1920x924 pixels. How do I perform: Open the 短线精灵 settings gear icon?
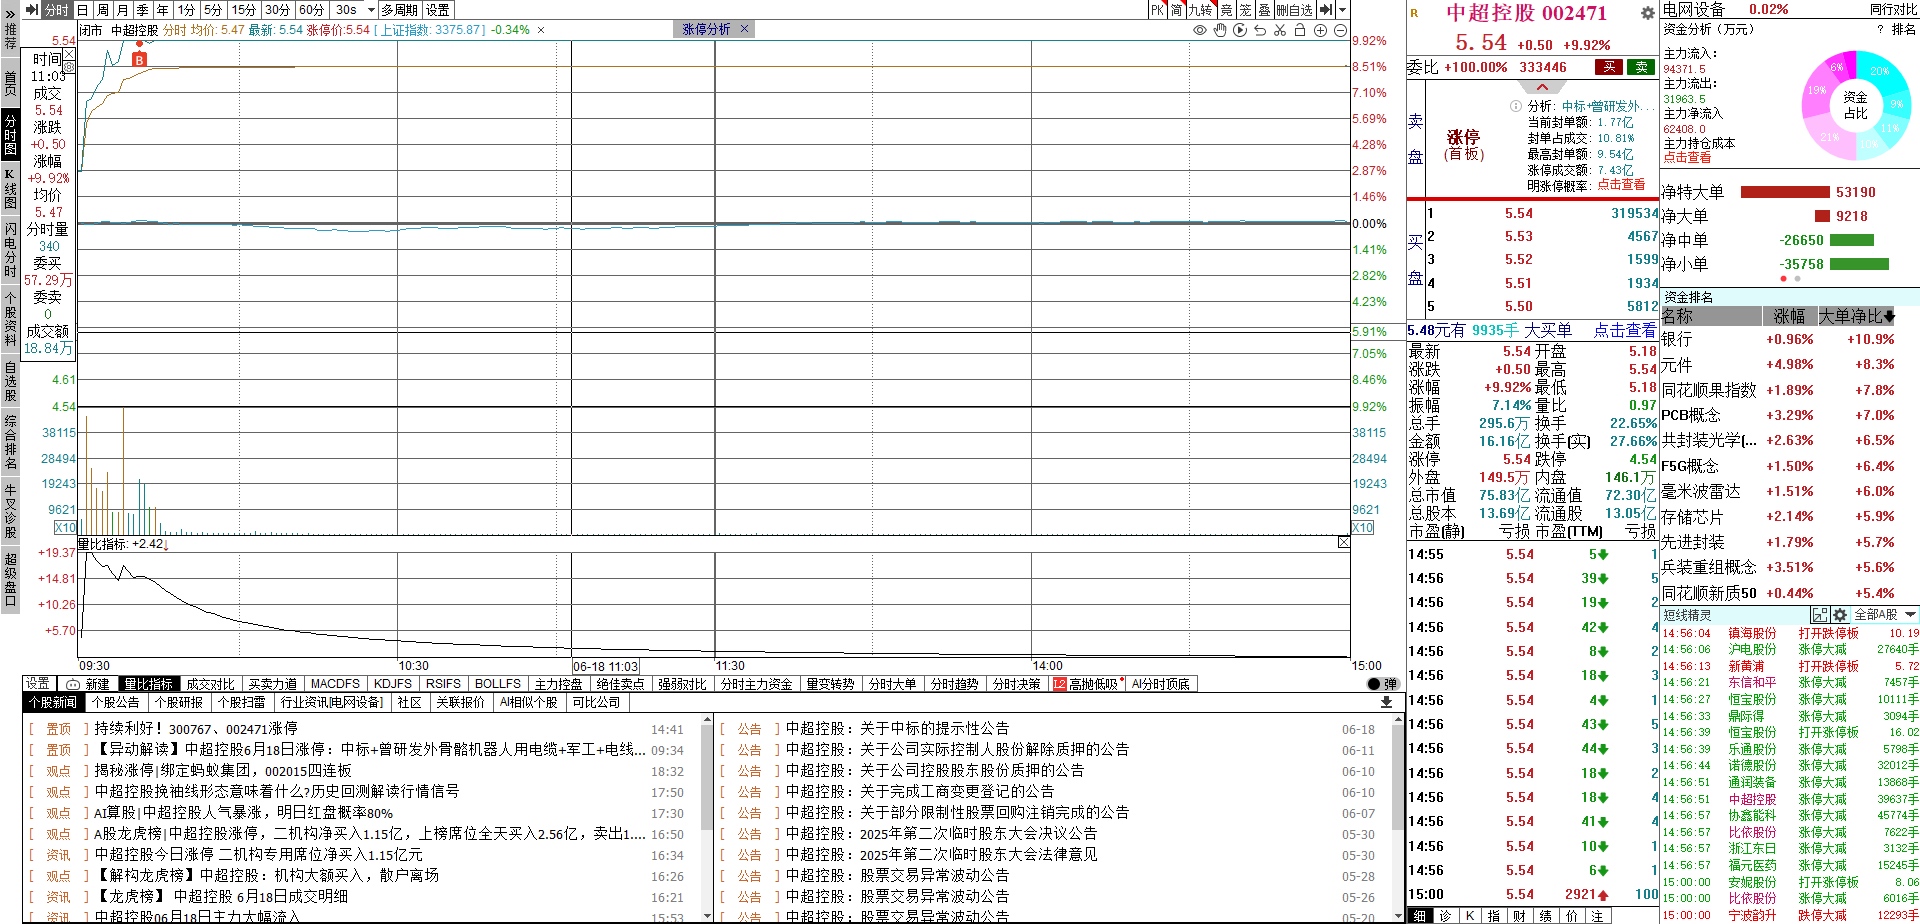point(1840,615)
